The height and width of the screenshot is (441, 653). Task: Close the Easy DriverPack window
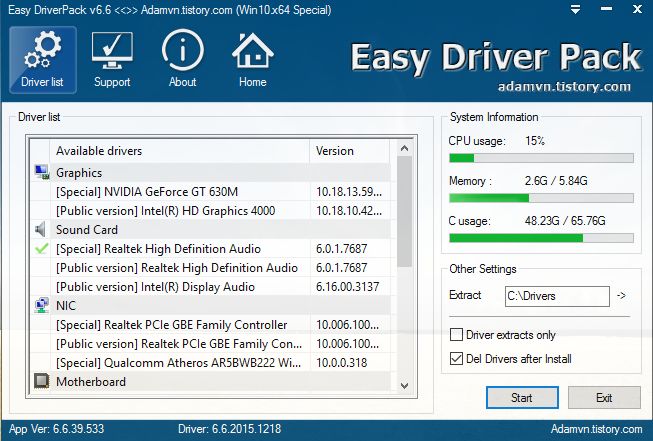pyautogui.click(x=637, y=9)
